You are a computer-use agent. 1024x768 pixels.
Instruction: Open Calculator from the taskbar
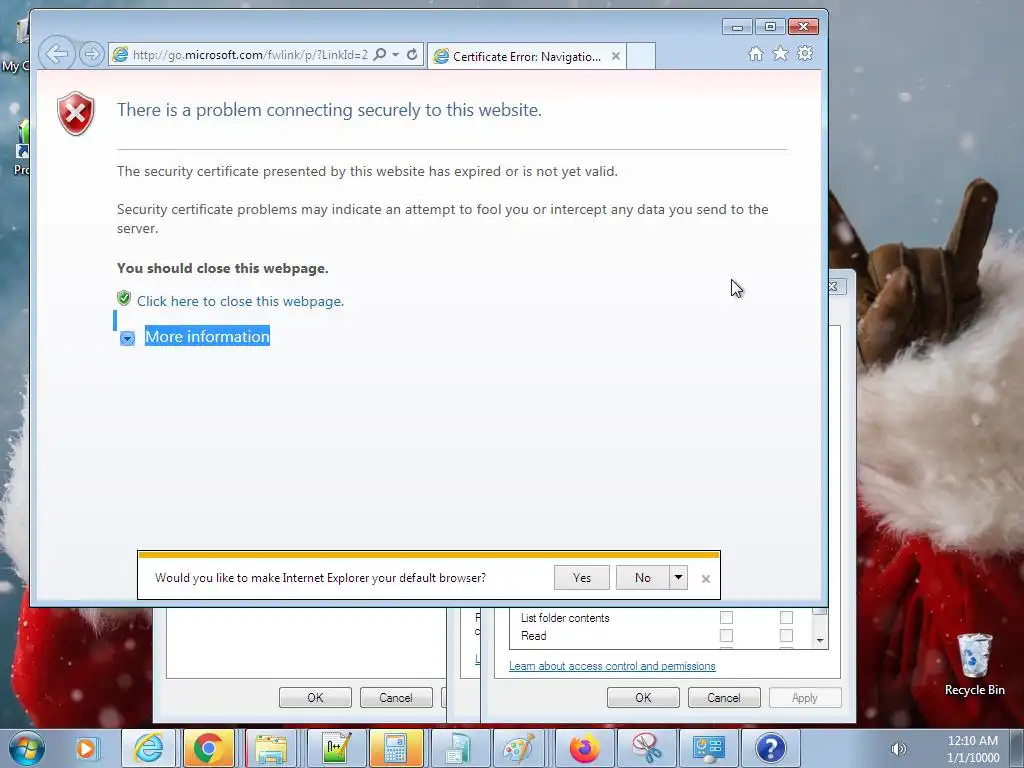tap(396, 748)
